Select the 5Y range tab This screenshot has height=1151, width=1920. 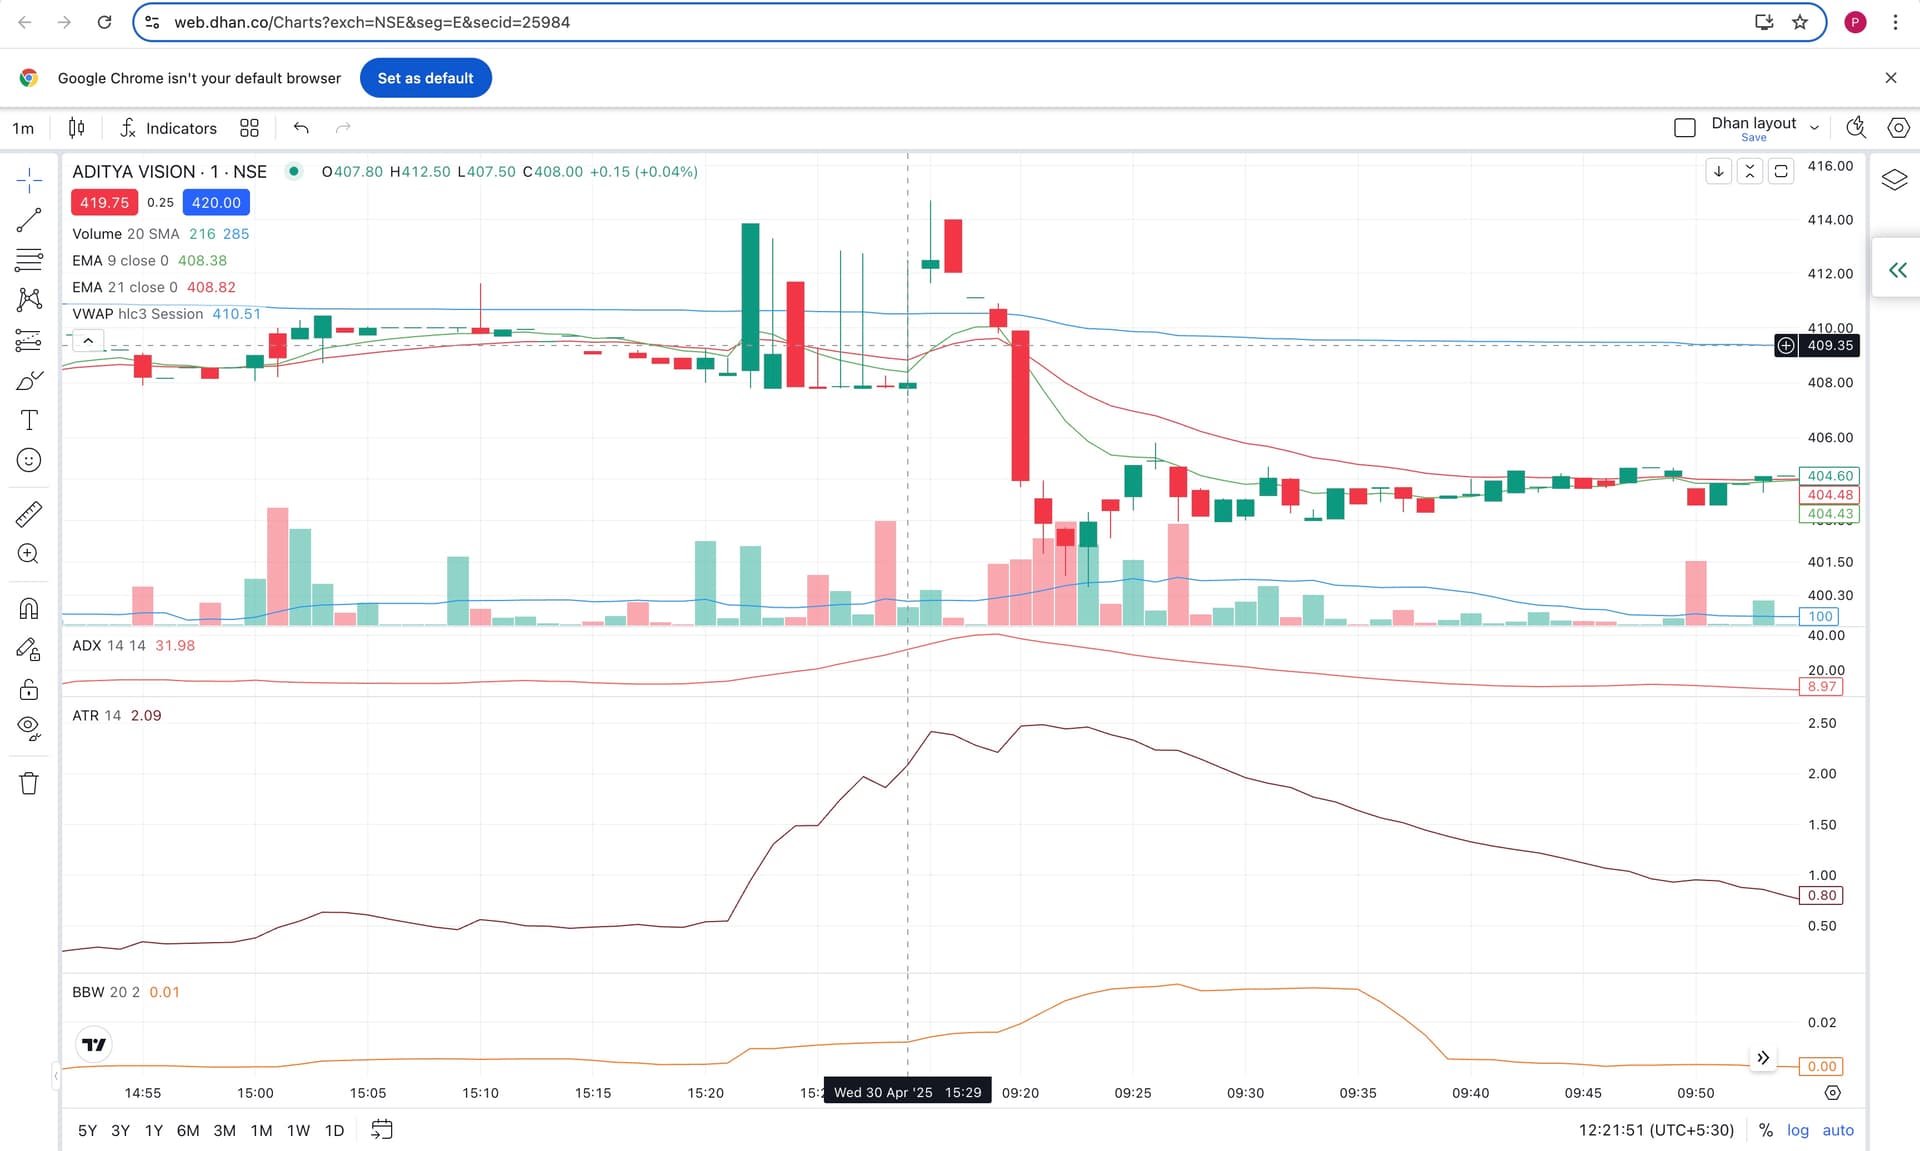tap(88, 1130)
